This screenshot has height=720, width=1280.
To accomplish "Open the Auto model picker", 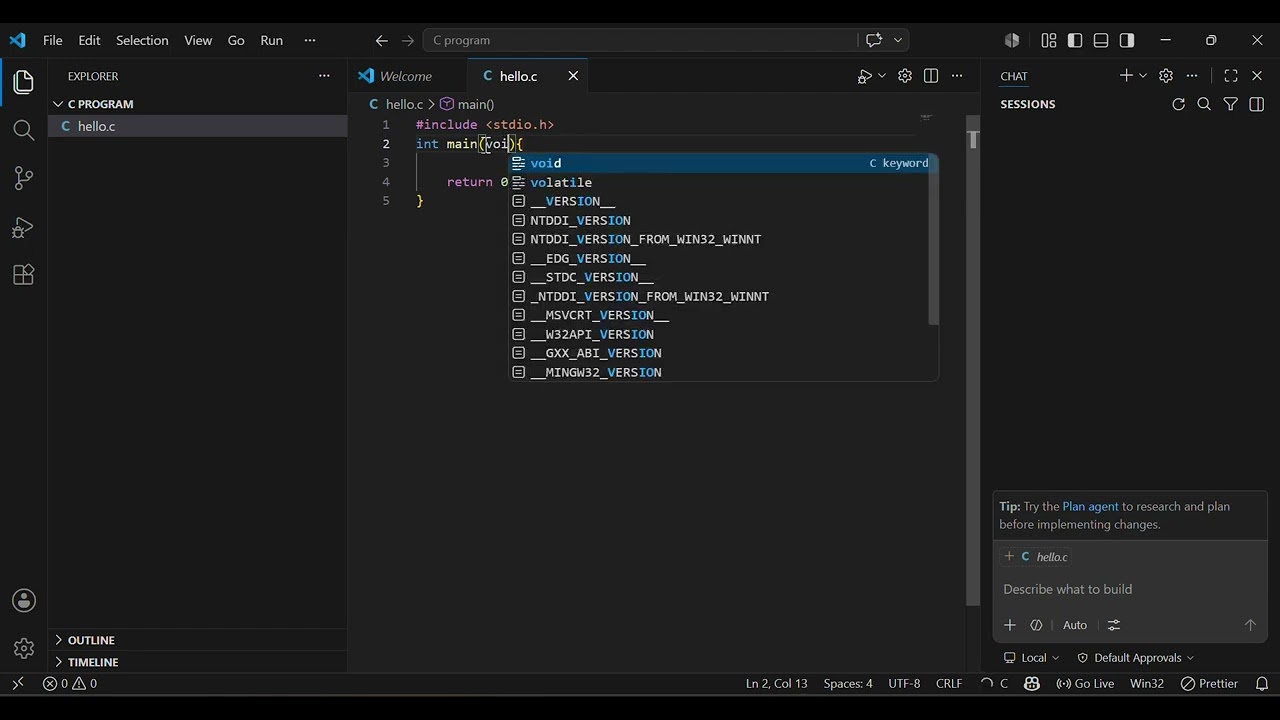I will (1075, 625).
